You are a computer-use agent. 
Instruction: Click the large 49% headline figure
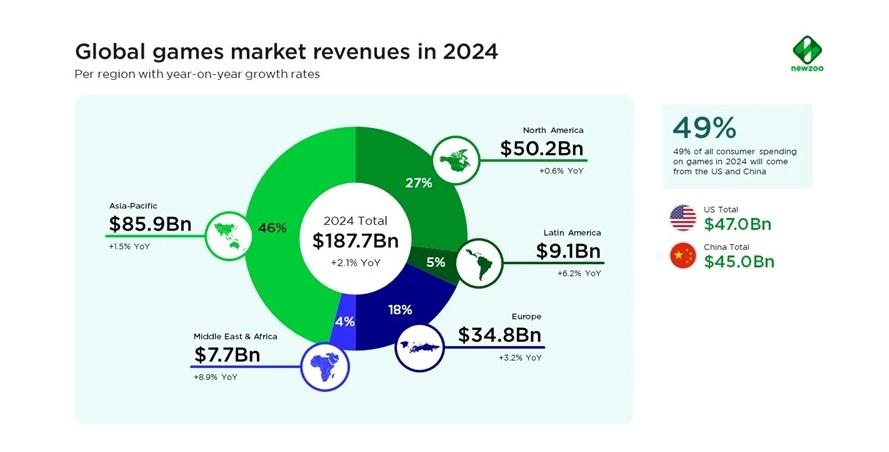704,128
